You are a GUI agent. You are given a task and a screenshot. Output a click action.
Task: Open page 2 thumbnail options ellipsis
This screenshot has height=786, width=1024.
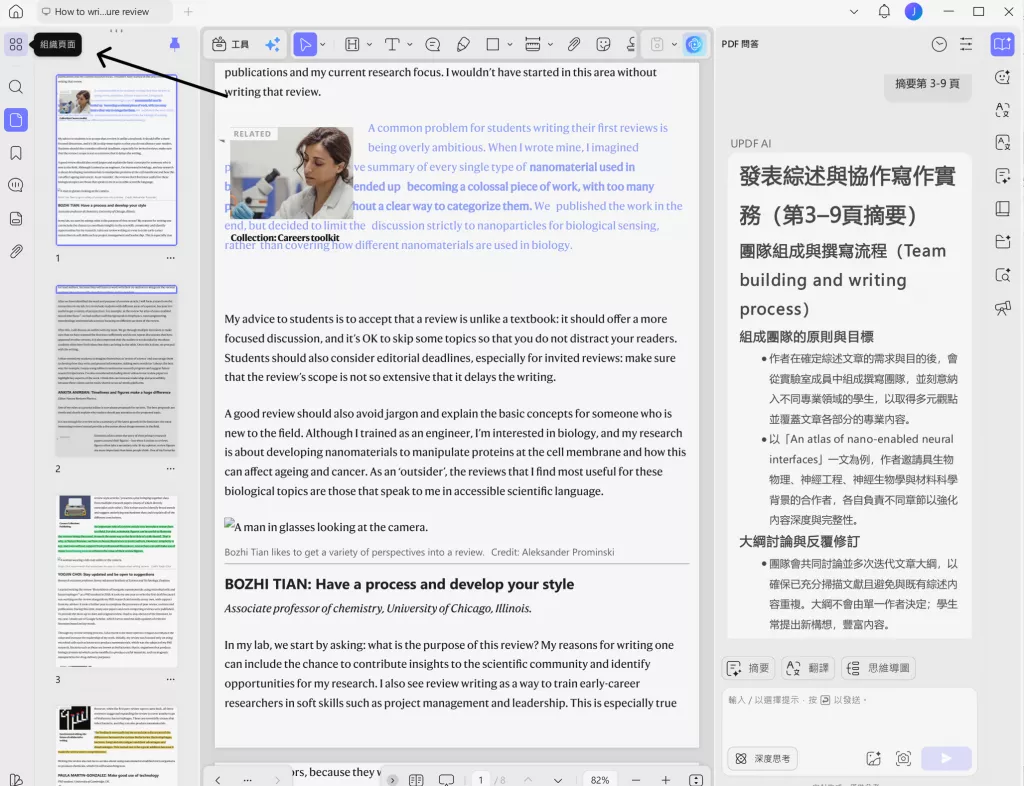tap(170, 469)
